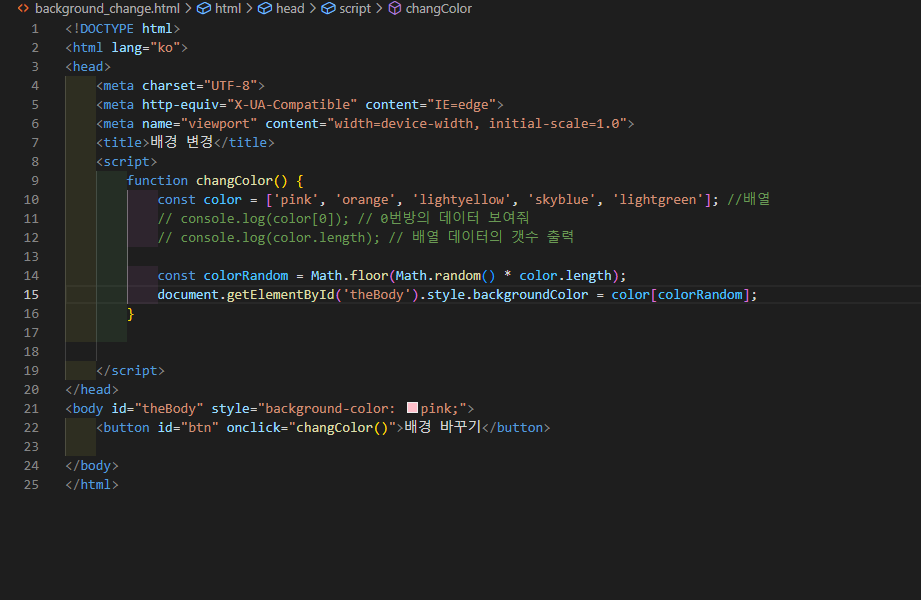921x600 pixels.
Task: Click 'lightgreen' string in the color array
Action: (x=657, y=199)
